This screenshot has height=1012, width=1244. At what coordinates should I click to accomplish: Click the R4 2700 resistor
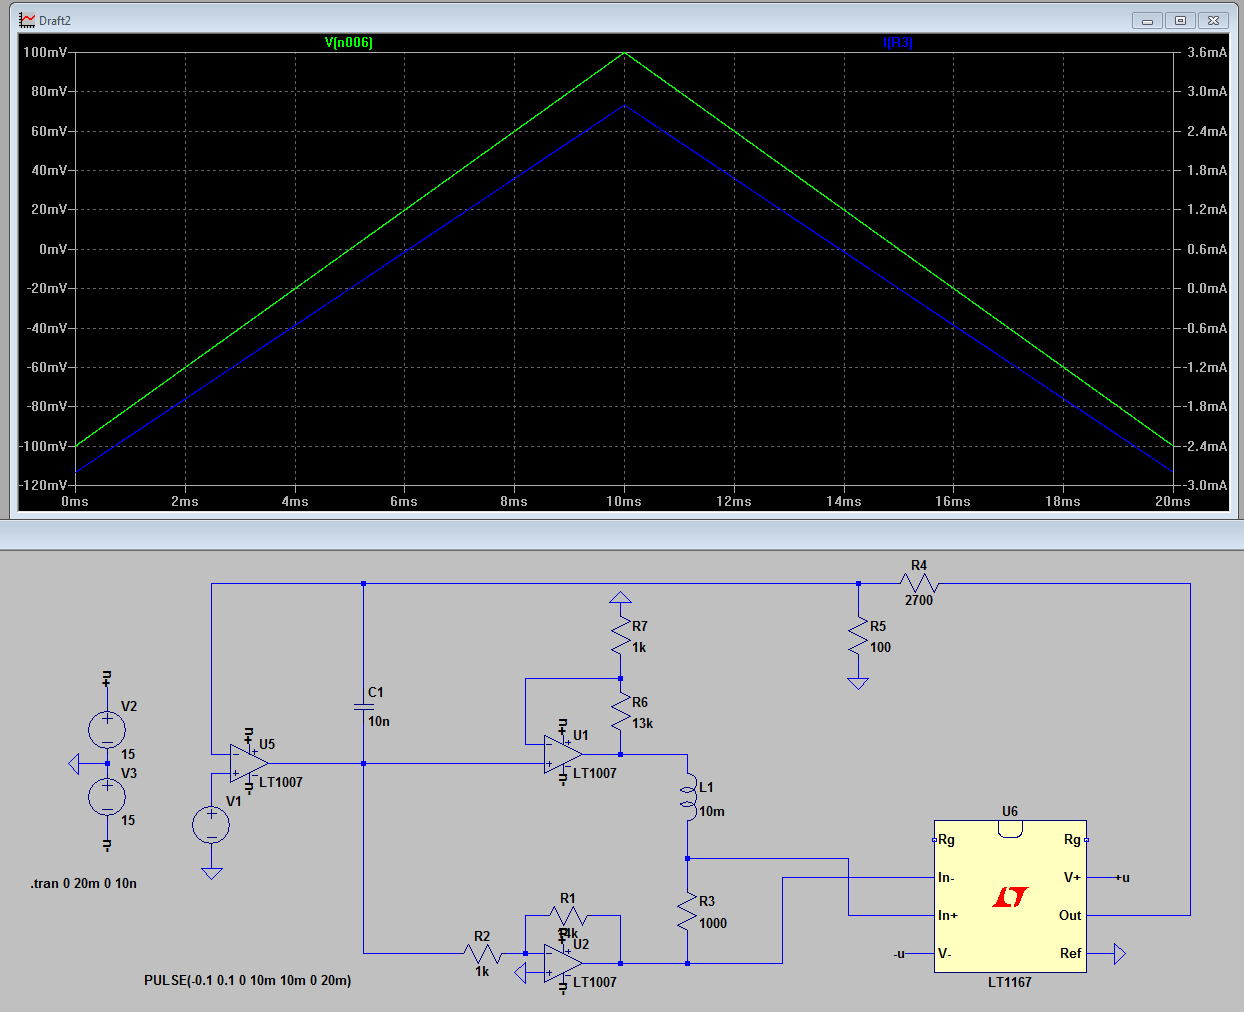[x=918, y=583]
